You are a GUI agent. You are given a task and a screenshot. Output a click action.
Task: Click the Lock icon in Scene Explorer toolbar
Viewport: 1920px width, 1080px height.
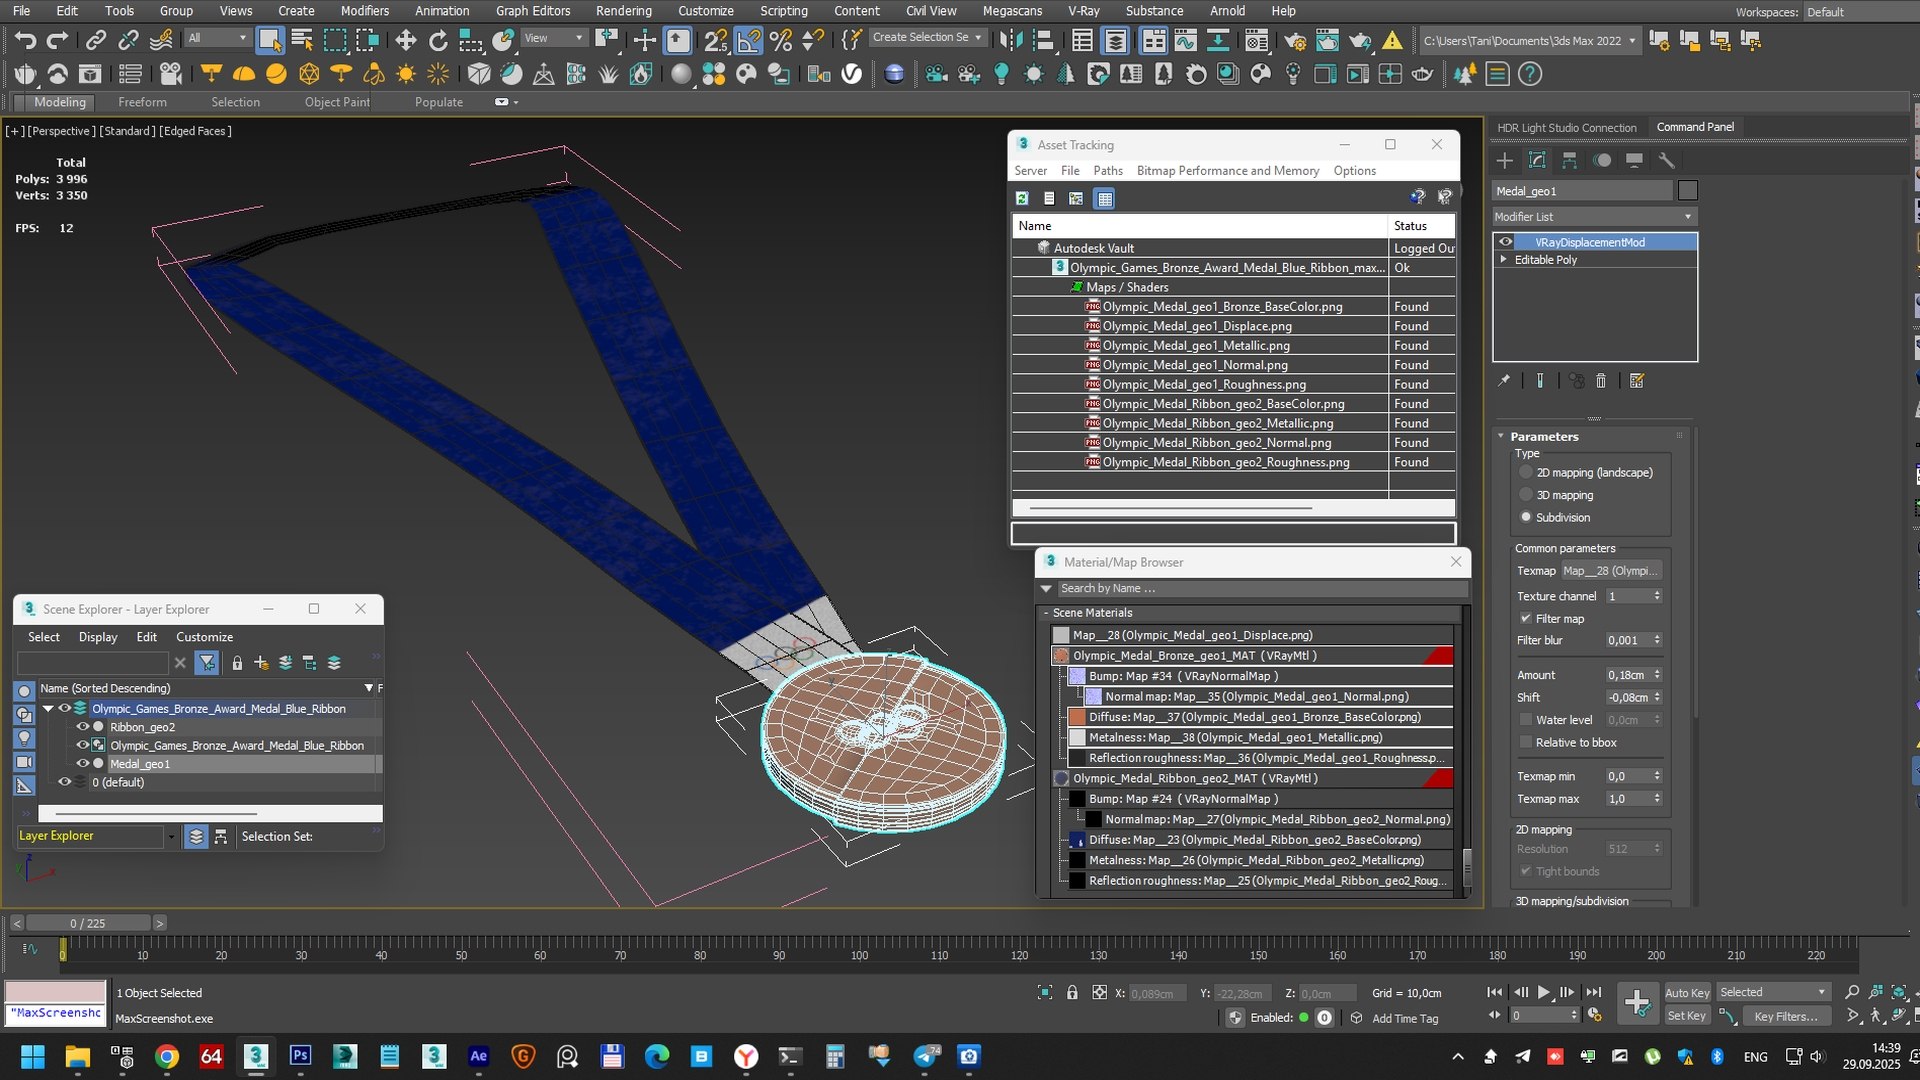pos(237,662)
